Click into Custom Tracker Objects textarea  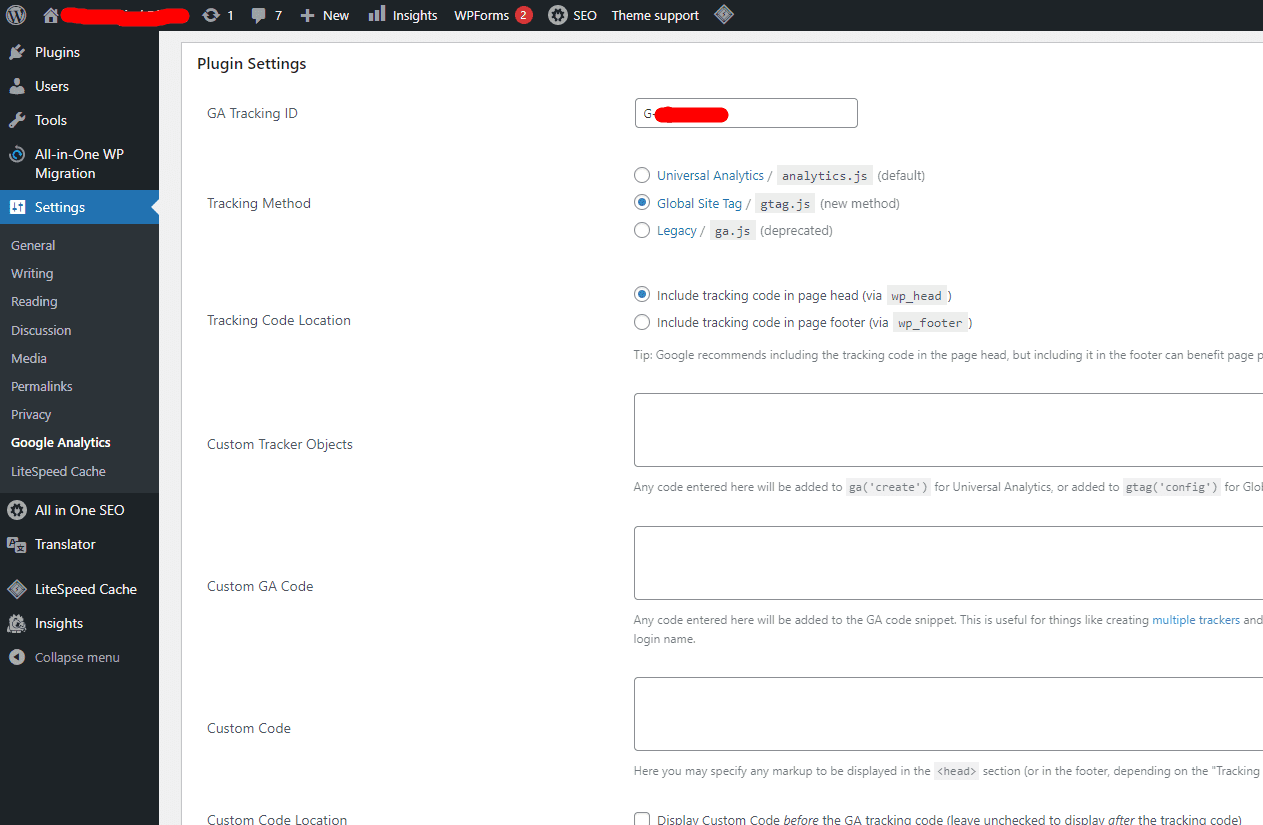[948, 430]
